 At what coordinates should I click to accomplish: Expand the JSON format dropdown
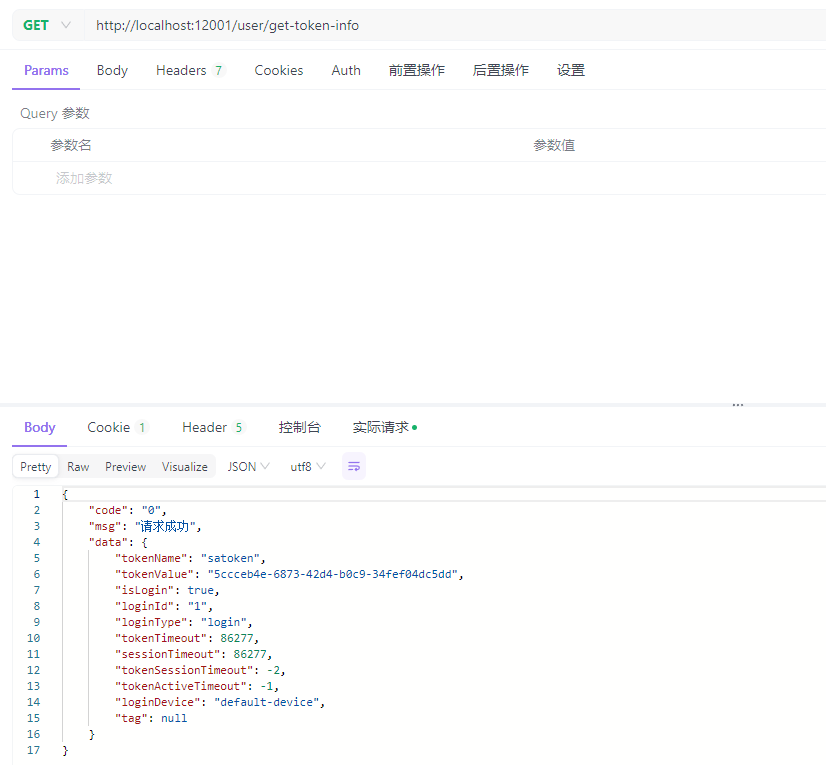point(248,467)
